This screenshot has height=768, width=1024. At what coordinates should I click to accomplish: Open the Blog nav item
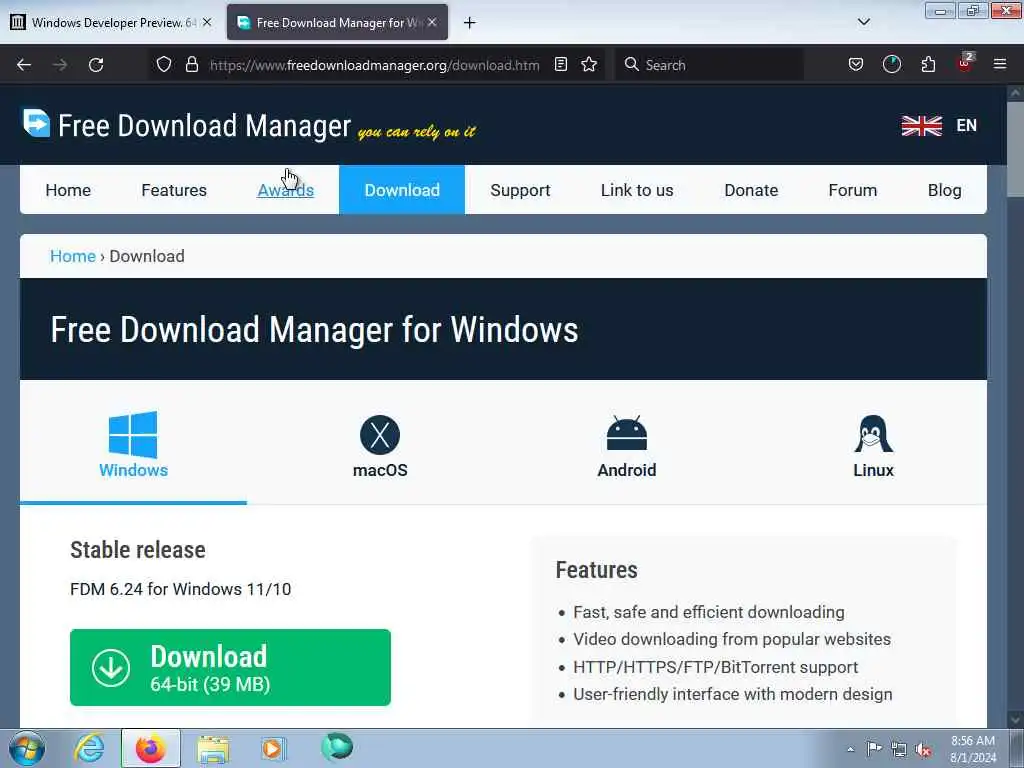click(944, 190)
